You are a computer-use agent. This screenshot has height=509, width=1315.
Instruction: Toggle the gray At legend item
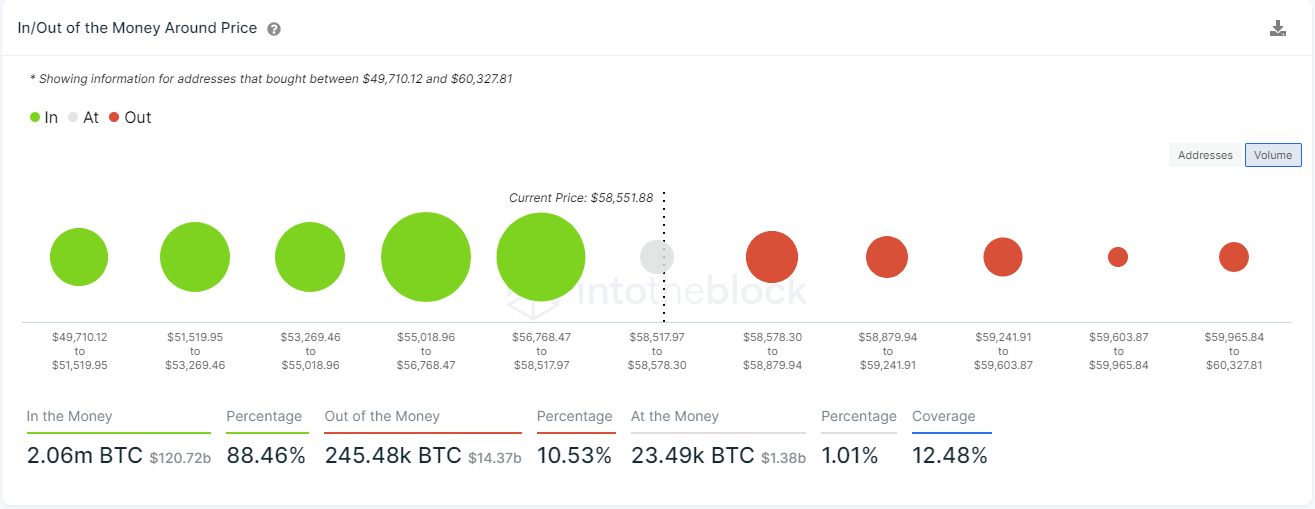84,117
